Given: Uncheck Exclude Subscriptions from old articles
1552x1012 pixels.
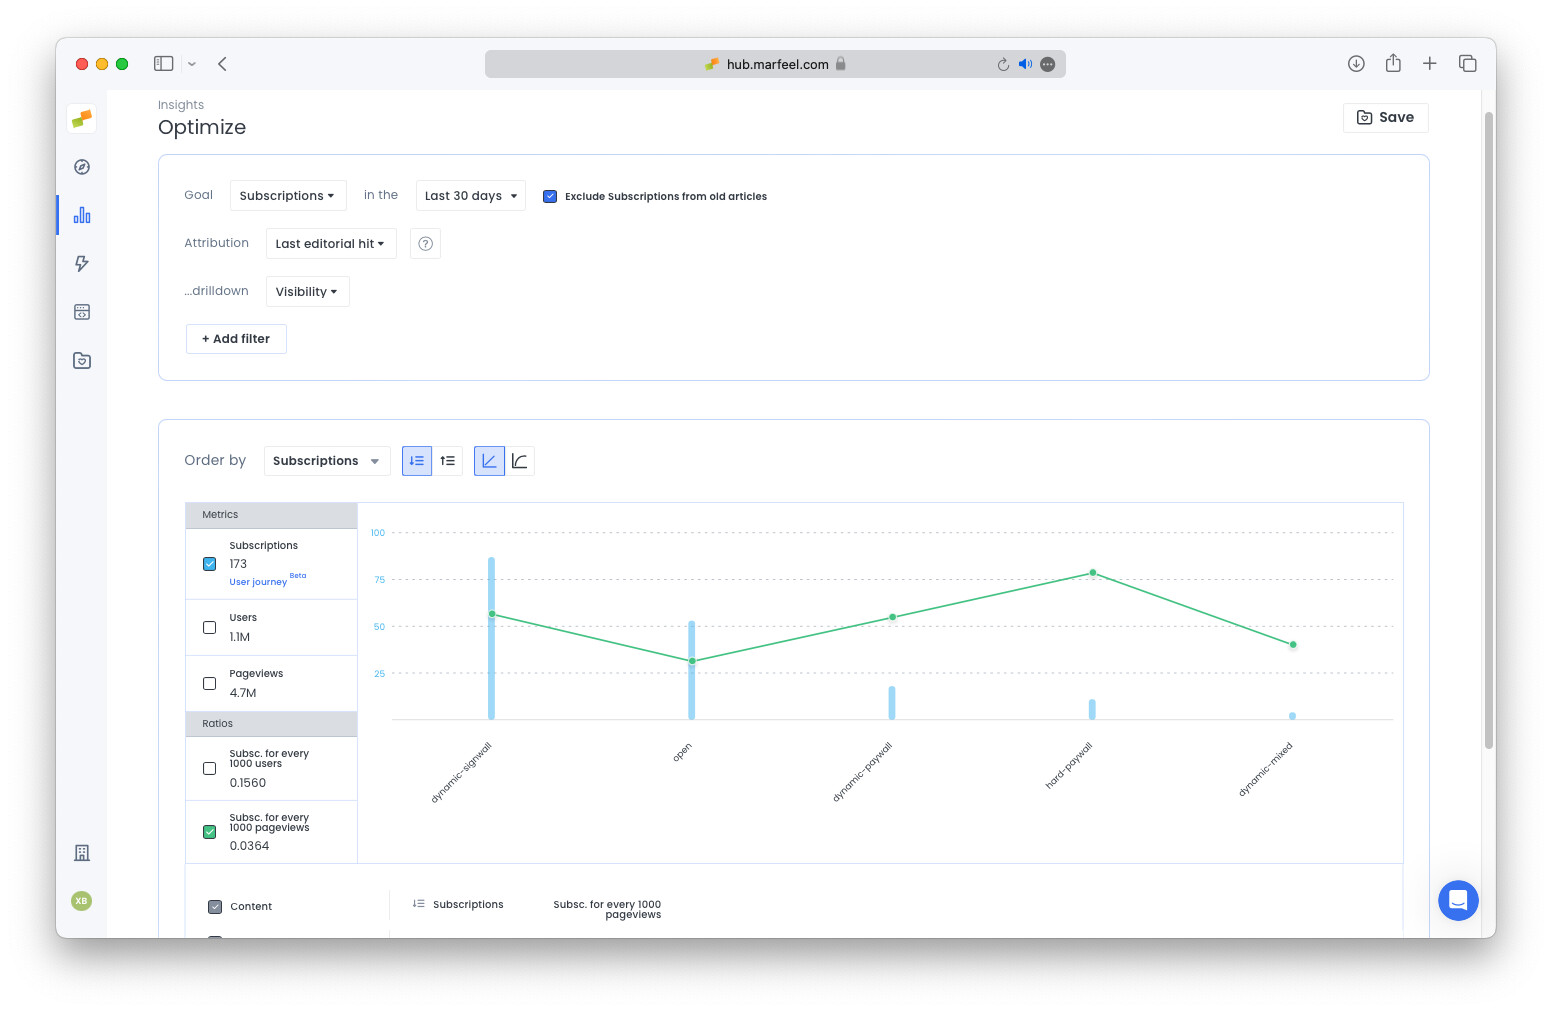Looking at the screenshot, I should [550, 196].
